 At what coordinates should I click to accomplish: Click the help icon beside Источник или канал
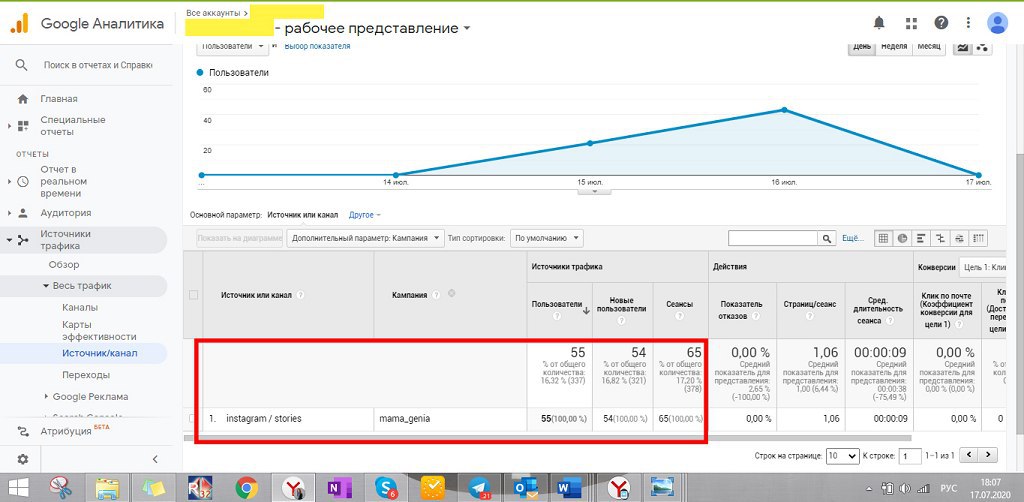[x=300, y=295]
